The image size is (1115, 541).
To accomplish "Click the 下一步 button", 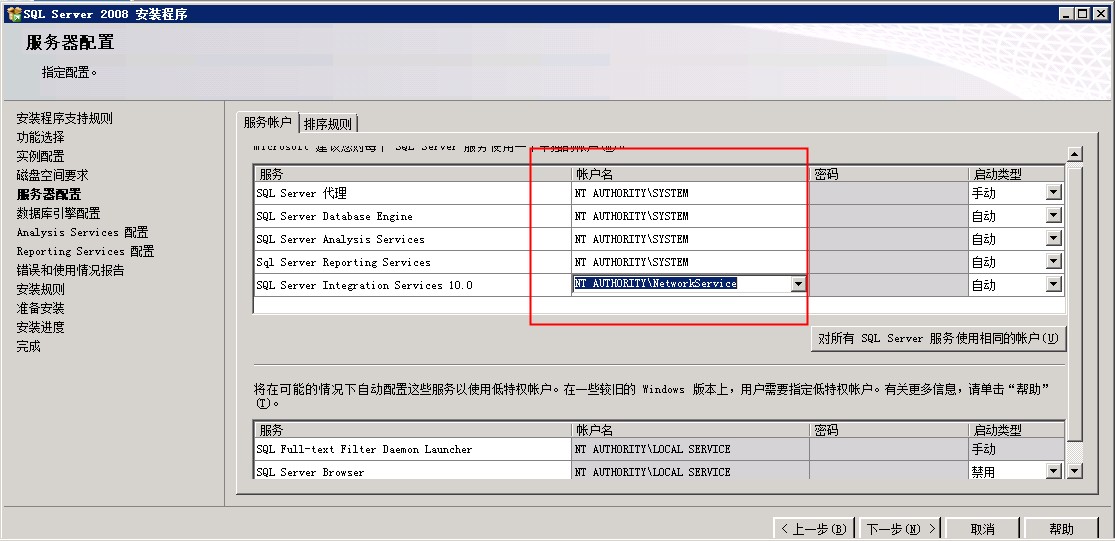I will [900, 529].
